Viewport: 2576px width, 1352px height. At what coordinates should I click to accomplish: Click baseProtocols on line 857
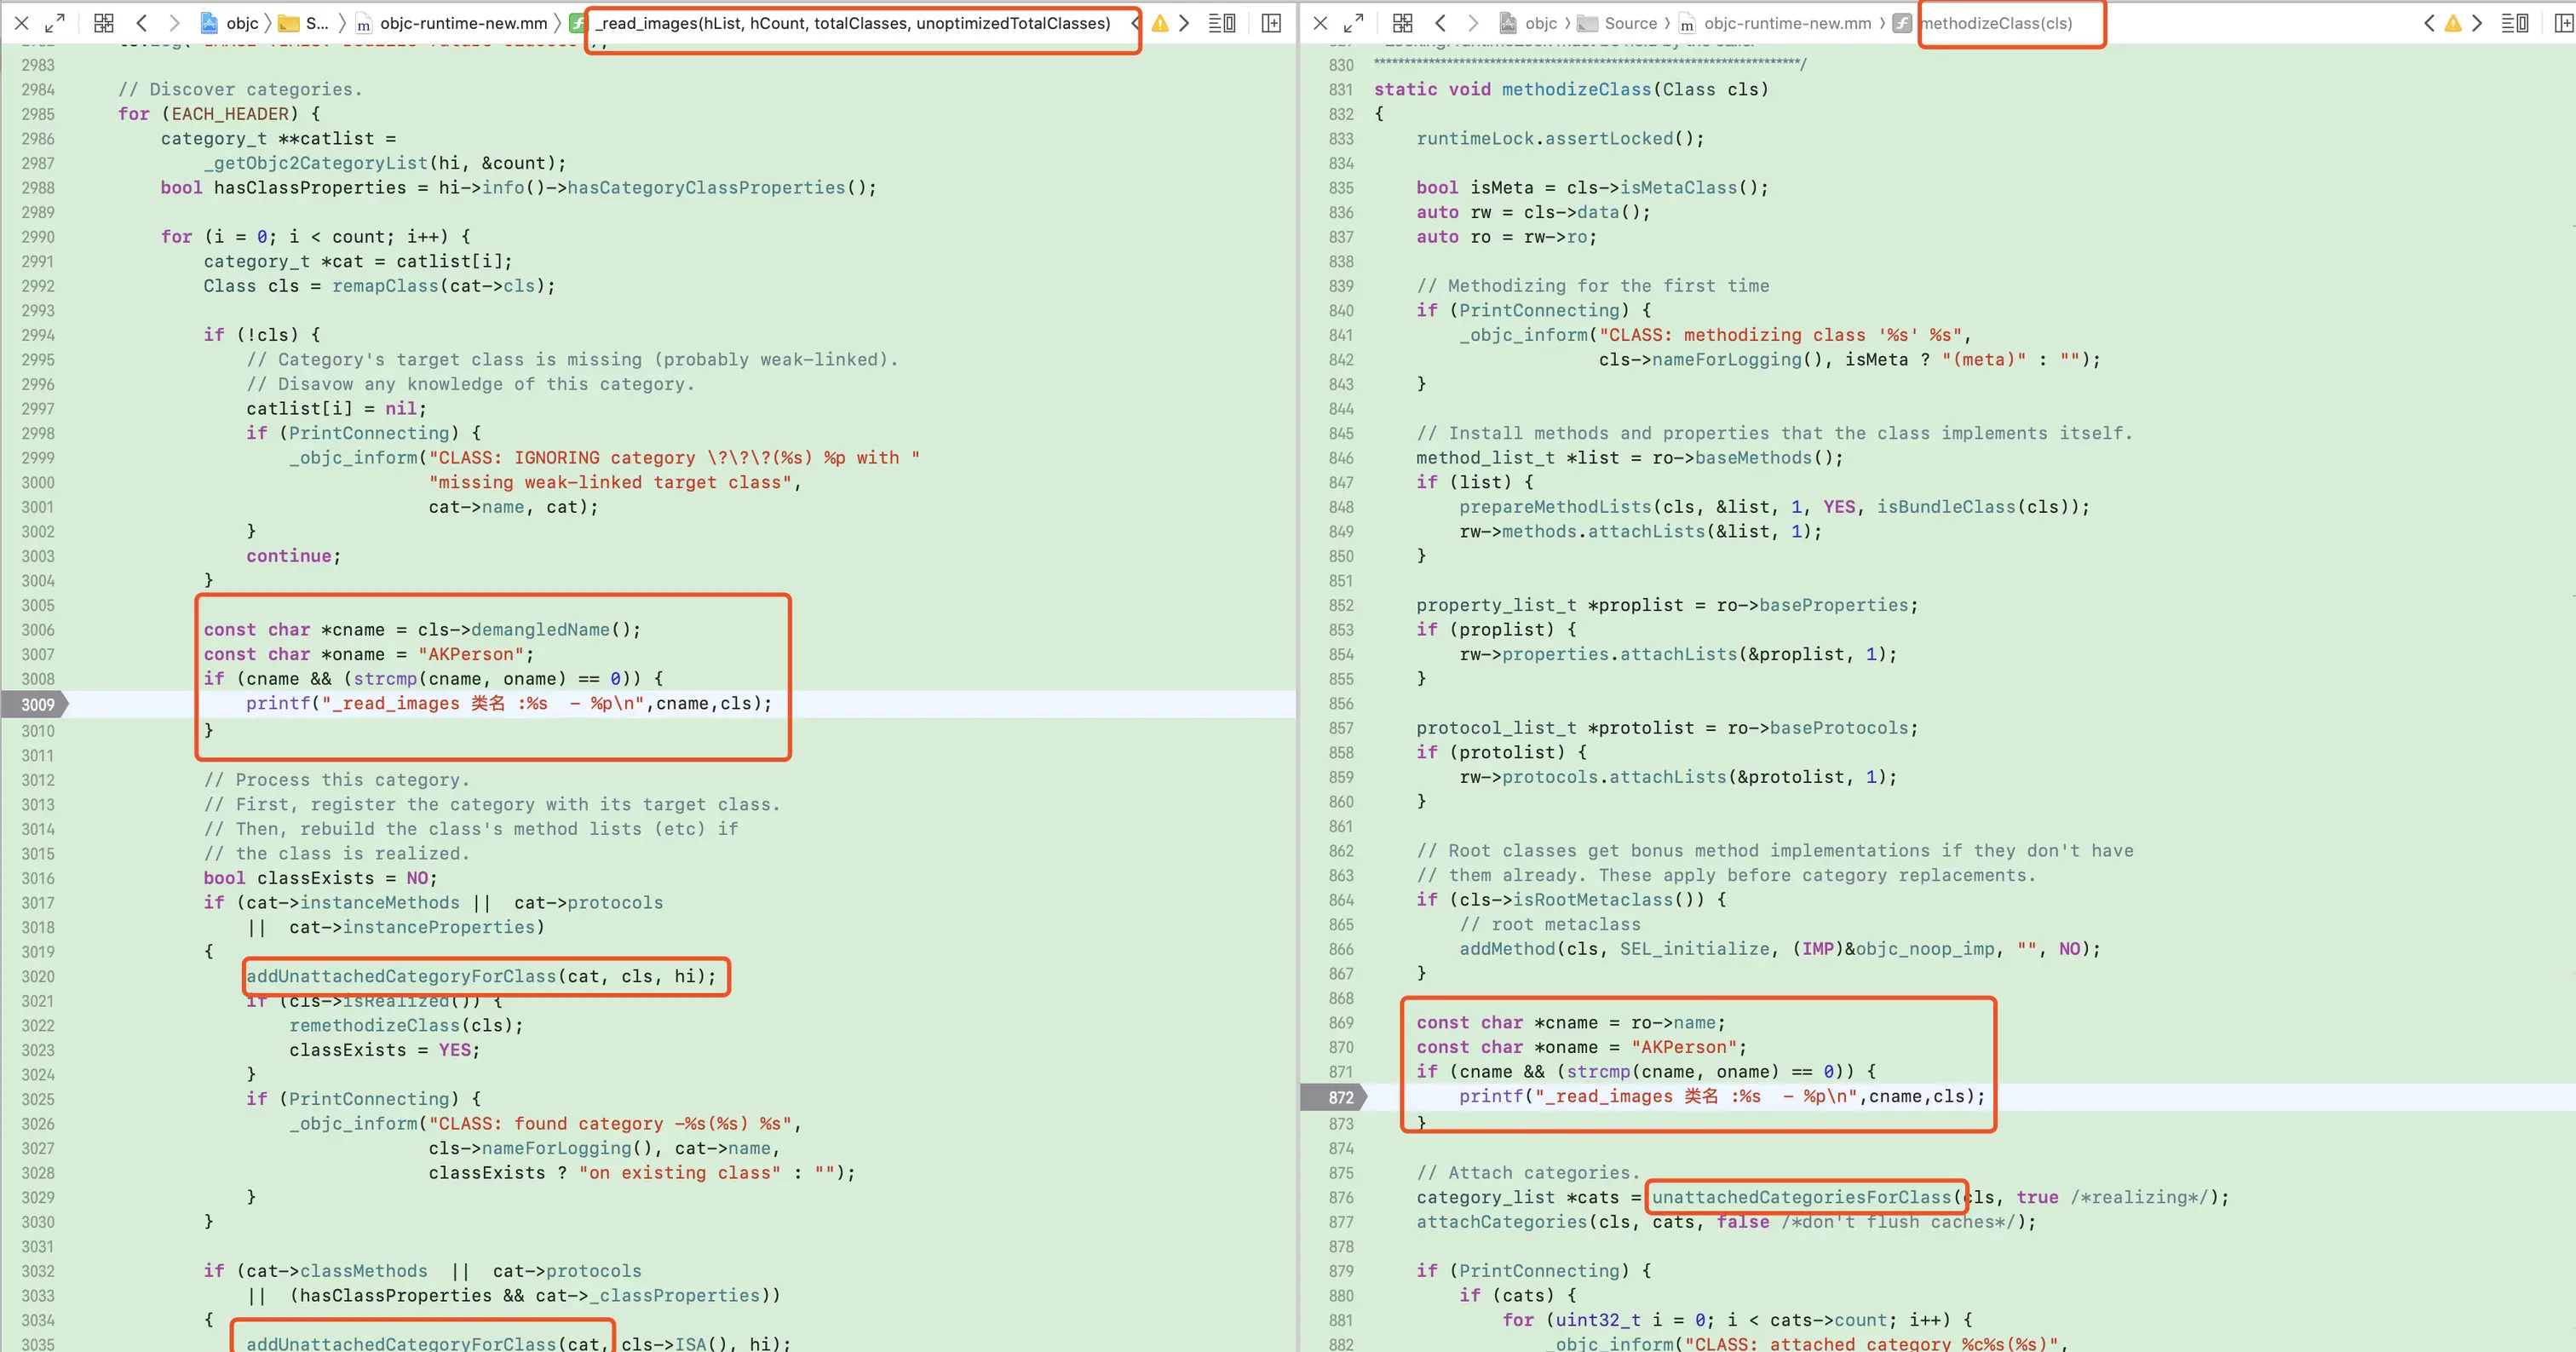coord(1840,727)
